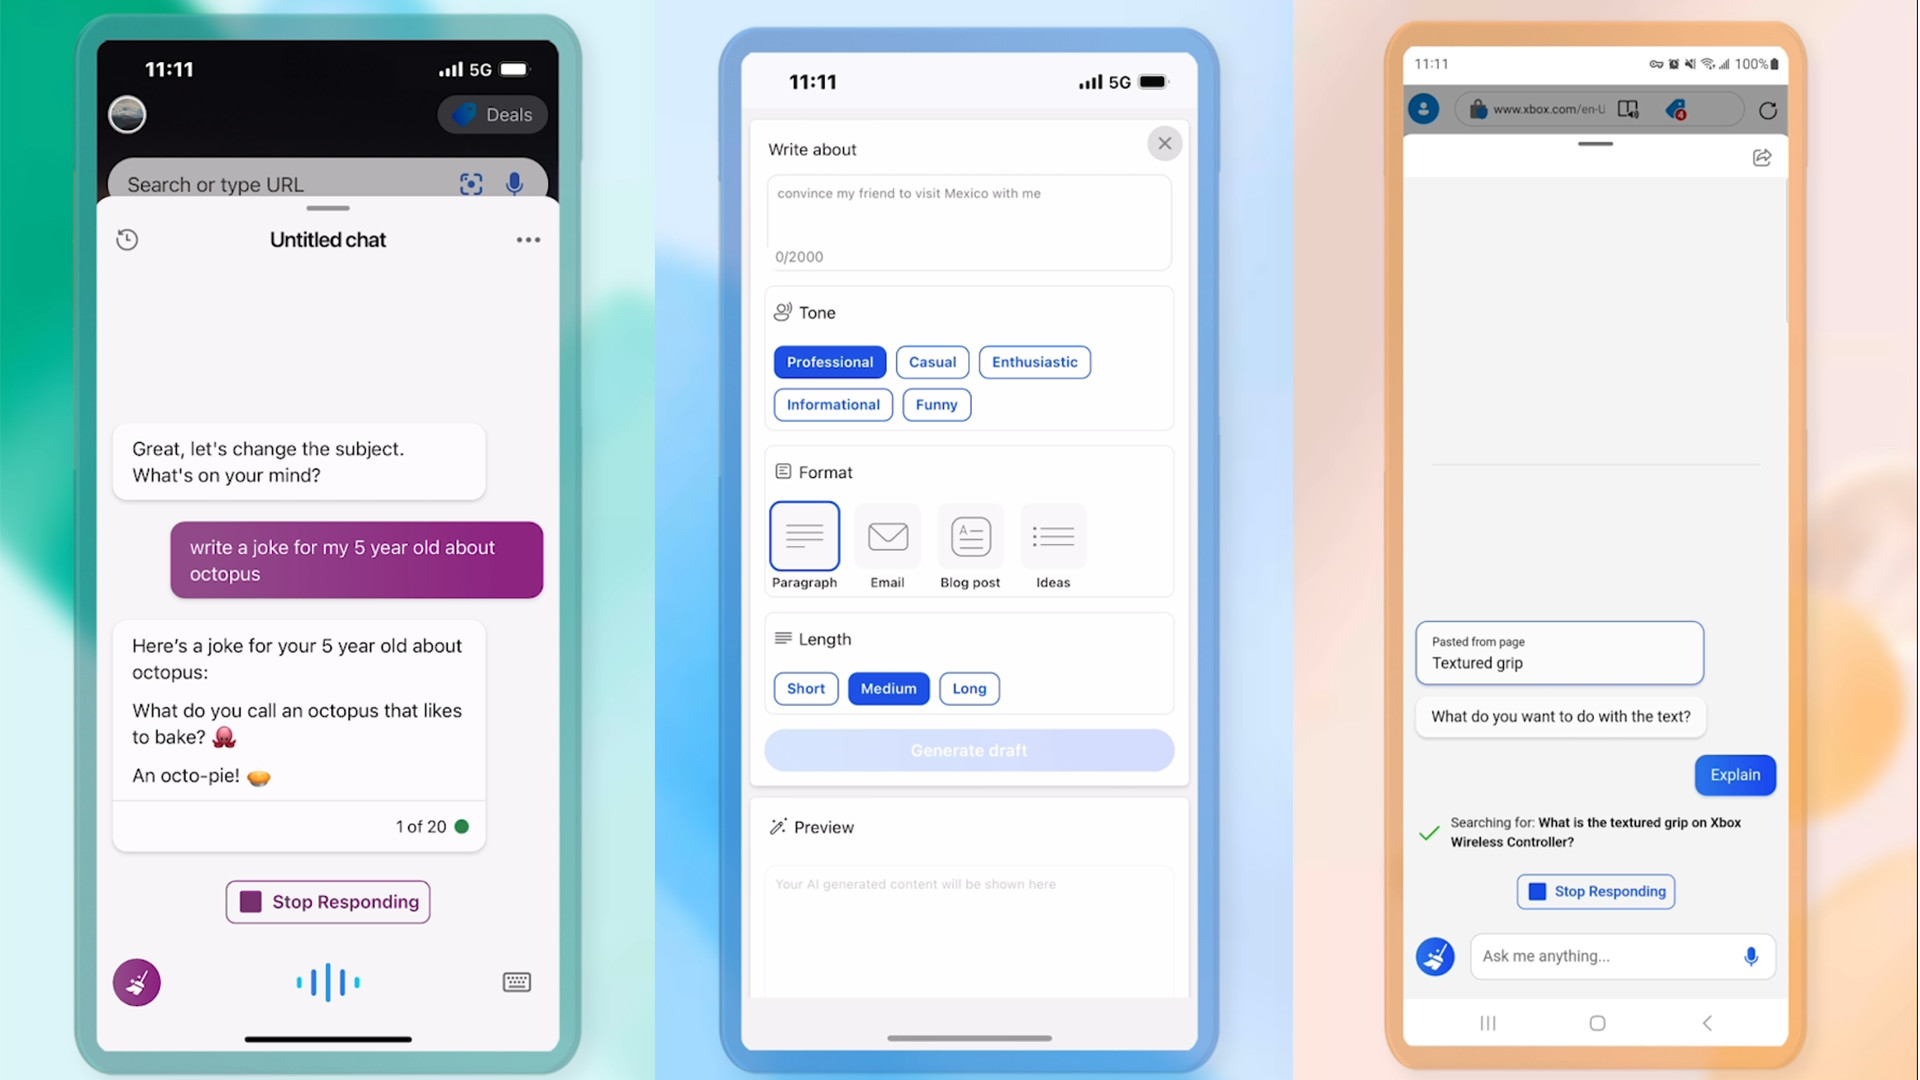
Task: Select the Funny tone button
Action: [x=936, y=404]
